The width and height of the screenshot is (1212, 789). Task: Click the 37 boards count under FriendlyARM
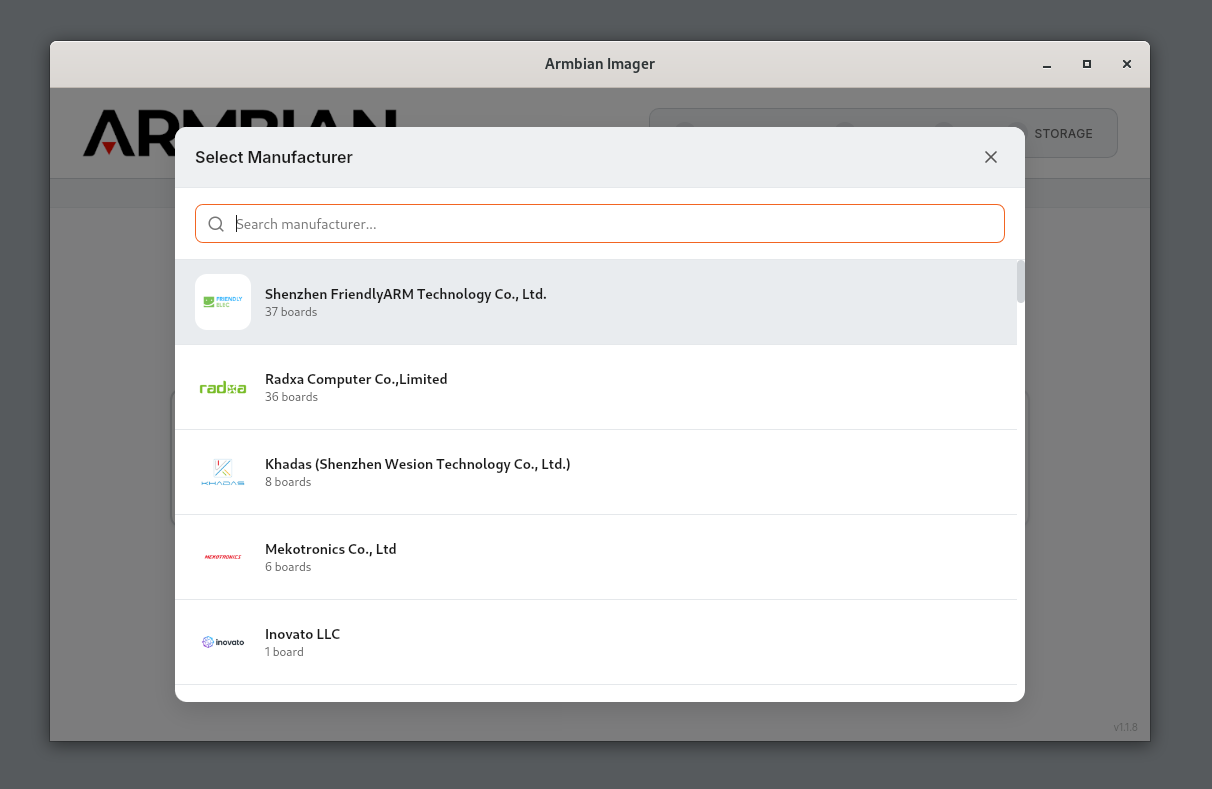click(290, 312)
